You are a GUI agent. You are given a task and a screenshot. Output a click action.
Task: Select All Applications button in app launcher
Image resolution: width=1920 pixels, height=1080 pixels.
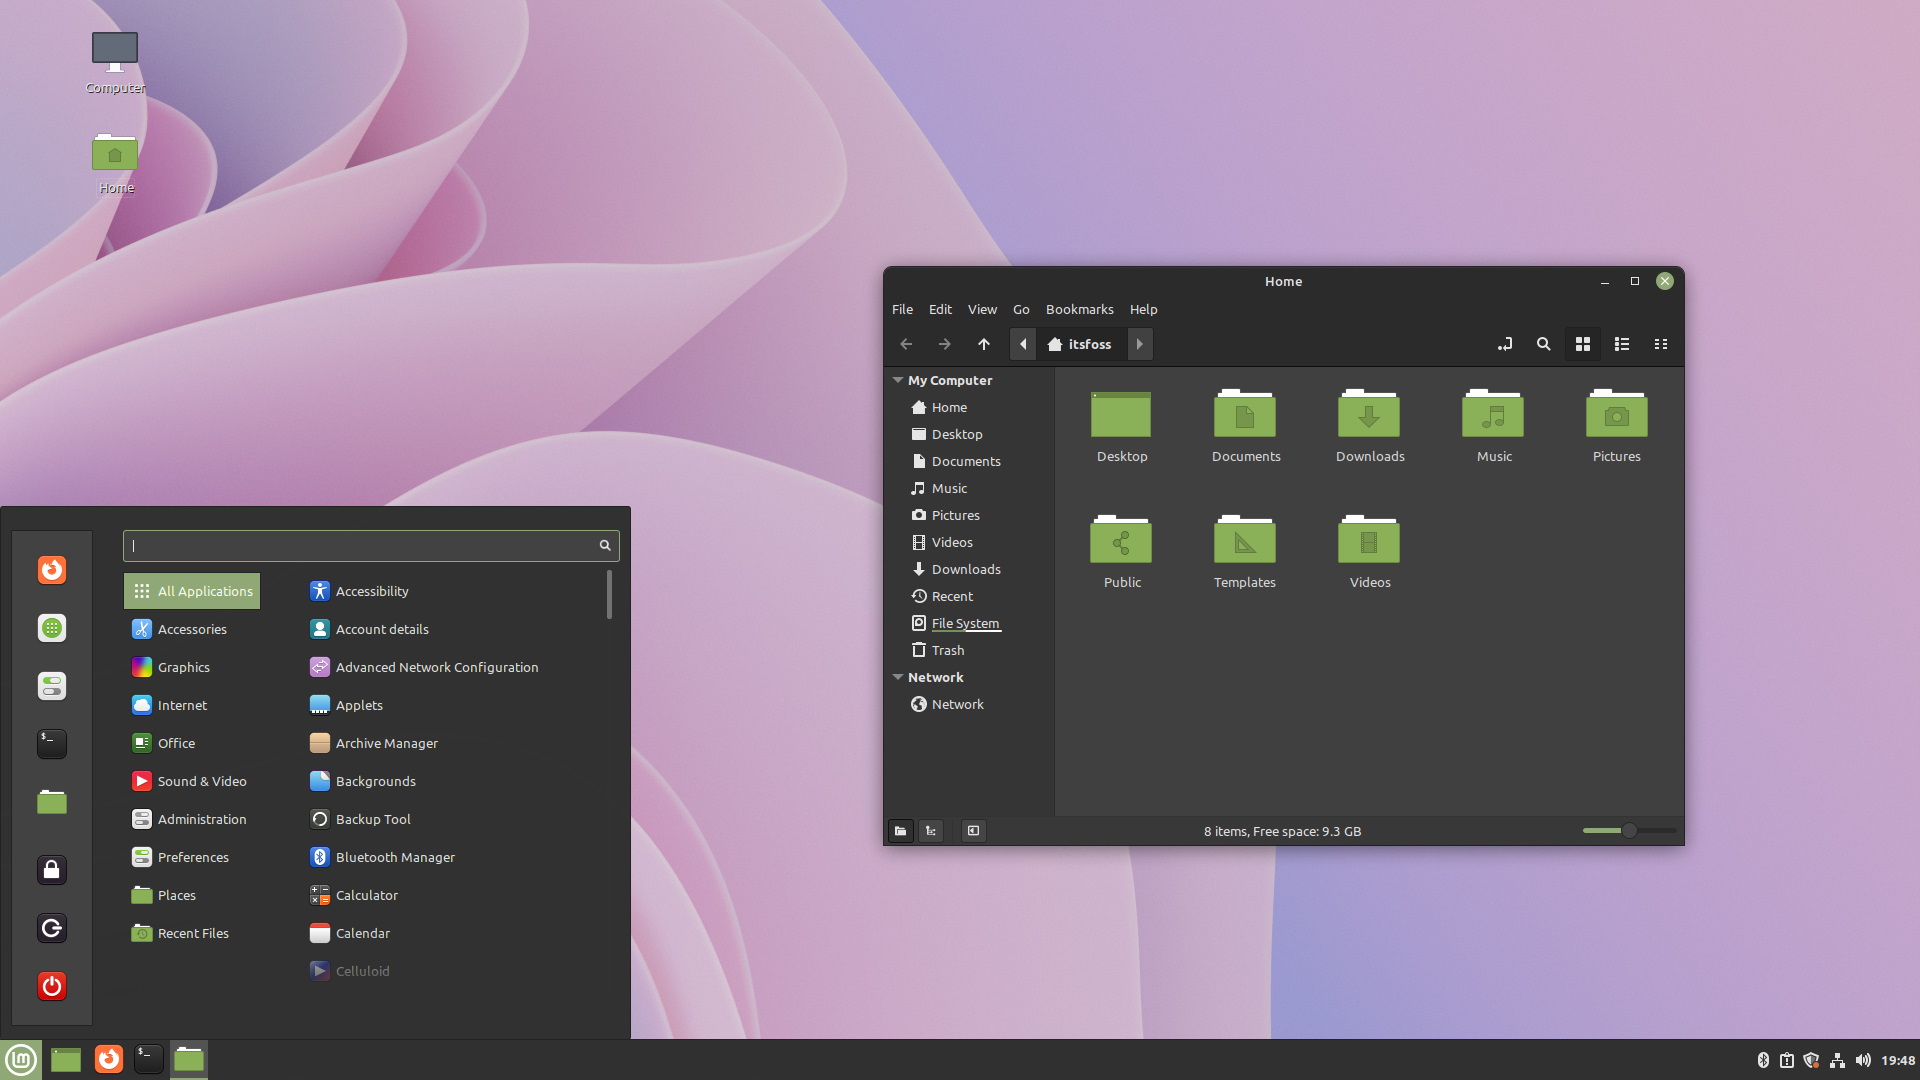point(195,591)
